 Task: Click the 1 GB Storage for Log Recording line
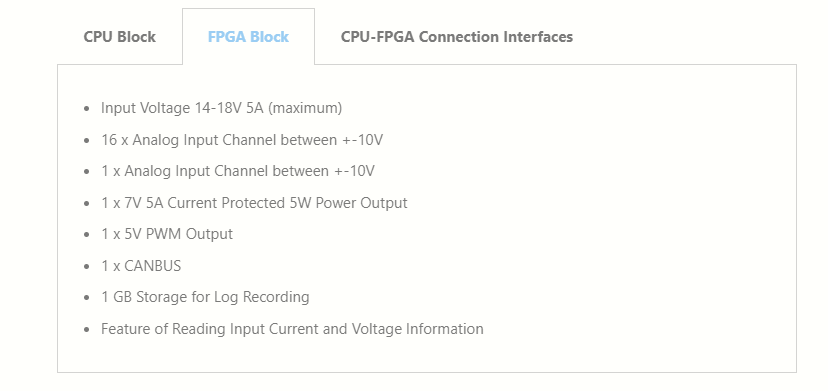pos(205,297)
